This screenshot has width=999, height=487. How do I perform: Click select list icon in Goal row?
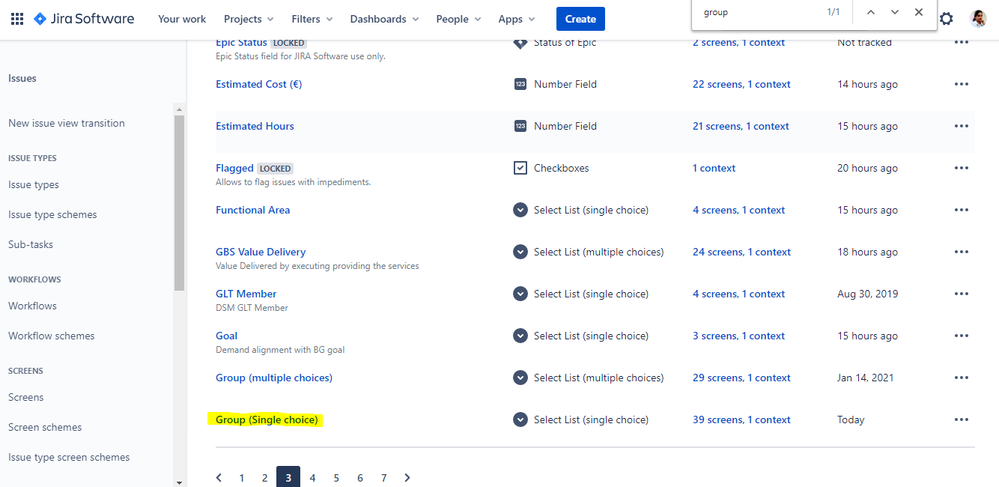[520, 336]
